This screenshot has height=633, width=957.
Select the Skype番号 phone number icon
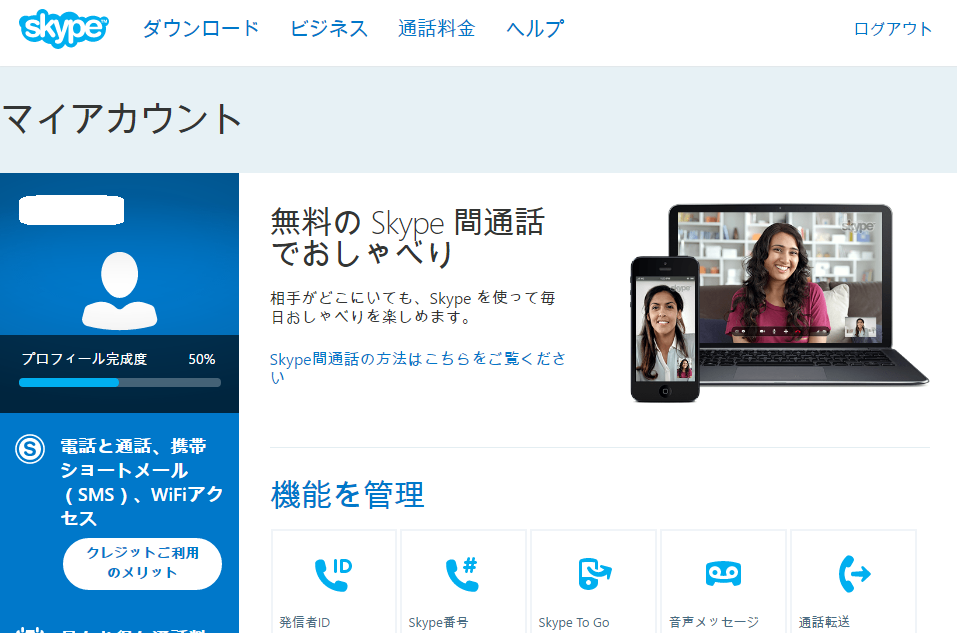(x=462, y=574)
